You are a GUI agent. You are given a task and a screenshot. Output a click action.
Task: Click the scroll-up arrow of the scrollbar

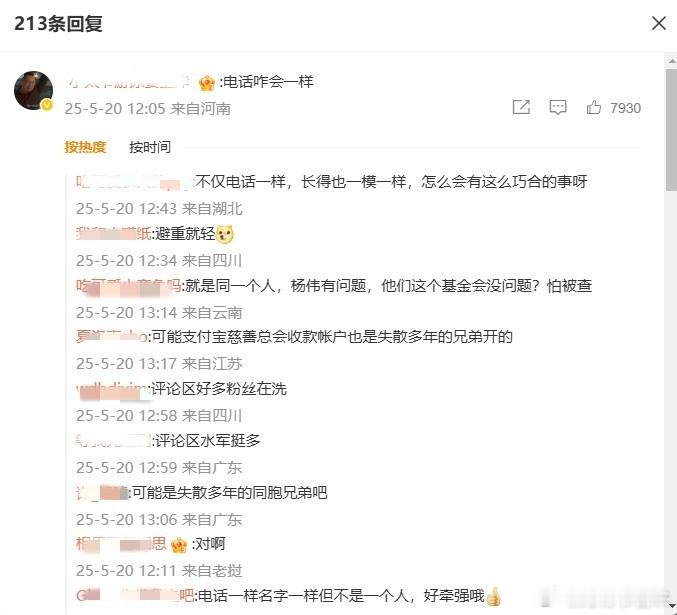(671, 61)
